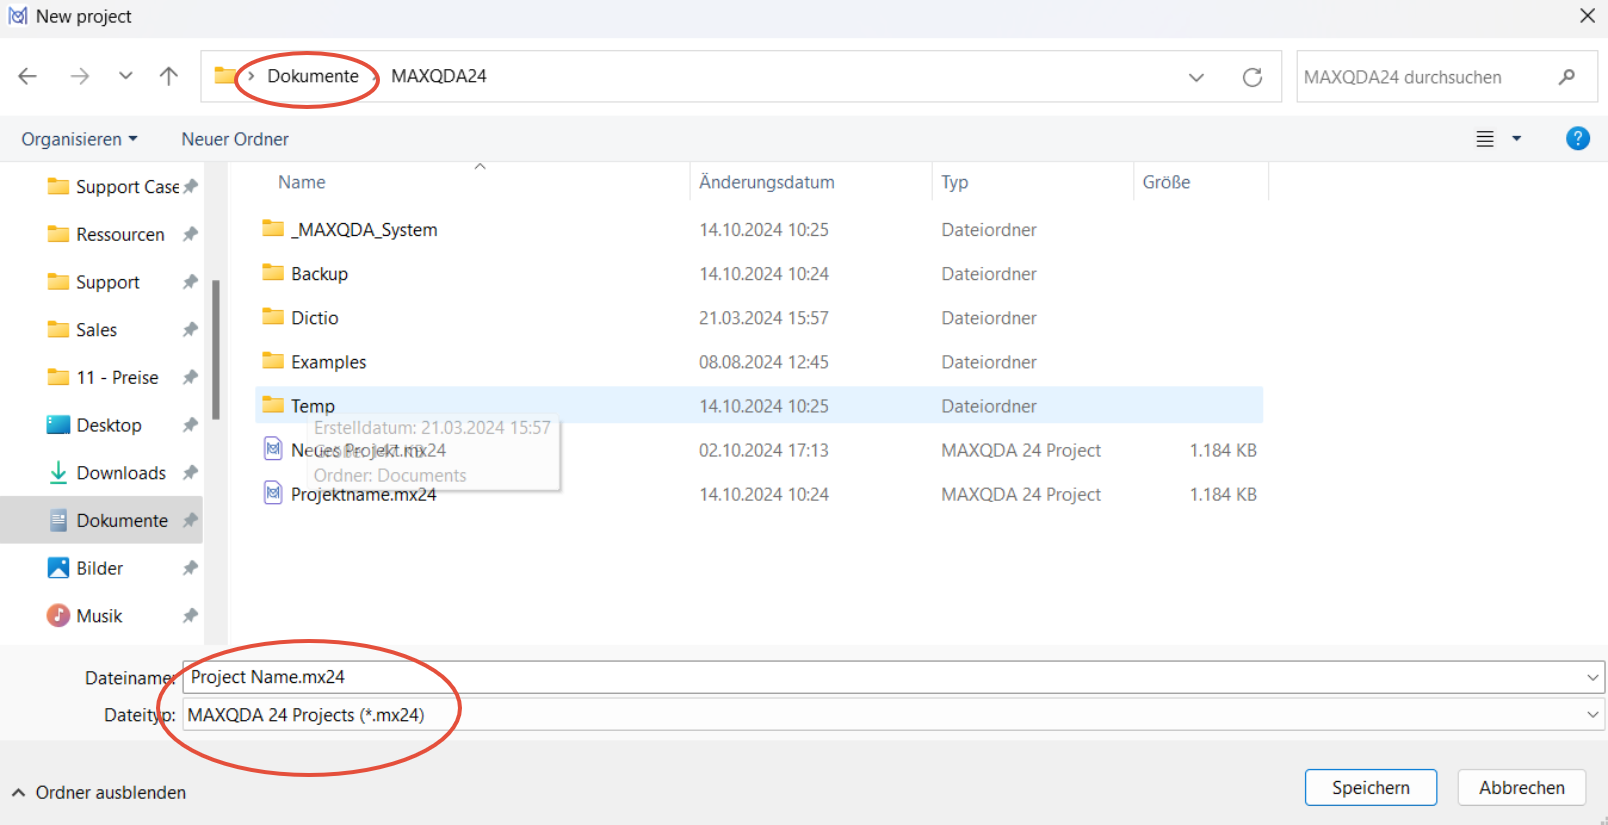Click pin icon next to Ressourcen

tap(190, 234)
